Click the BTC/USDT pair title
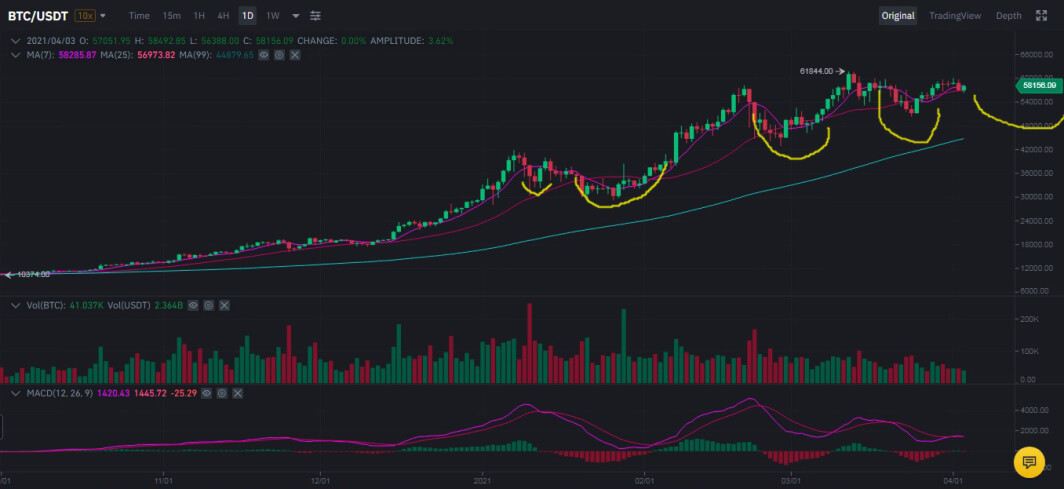This screenshot has height=489, width=1064. 38,16
